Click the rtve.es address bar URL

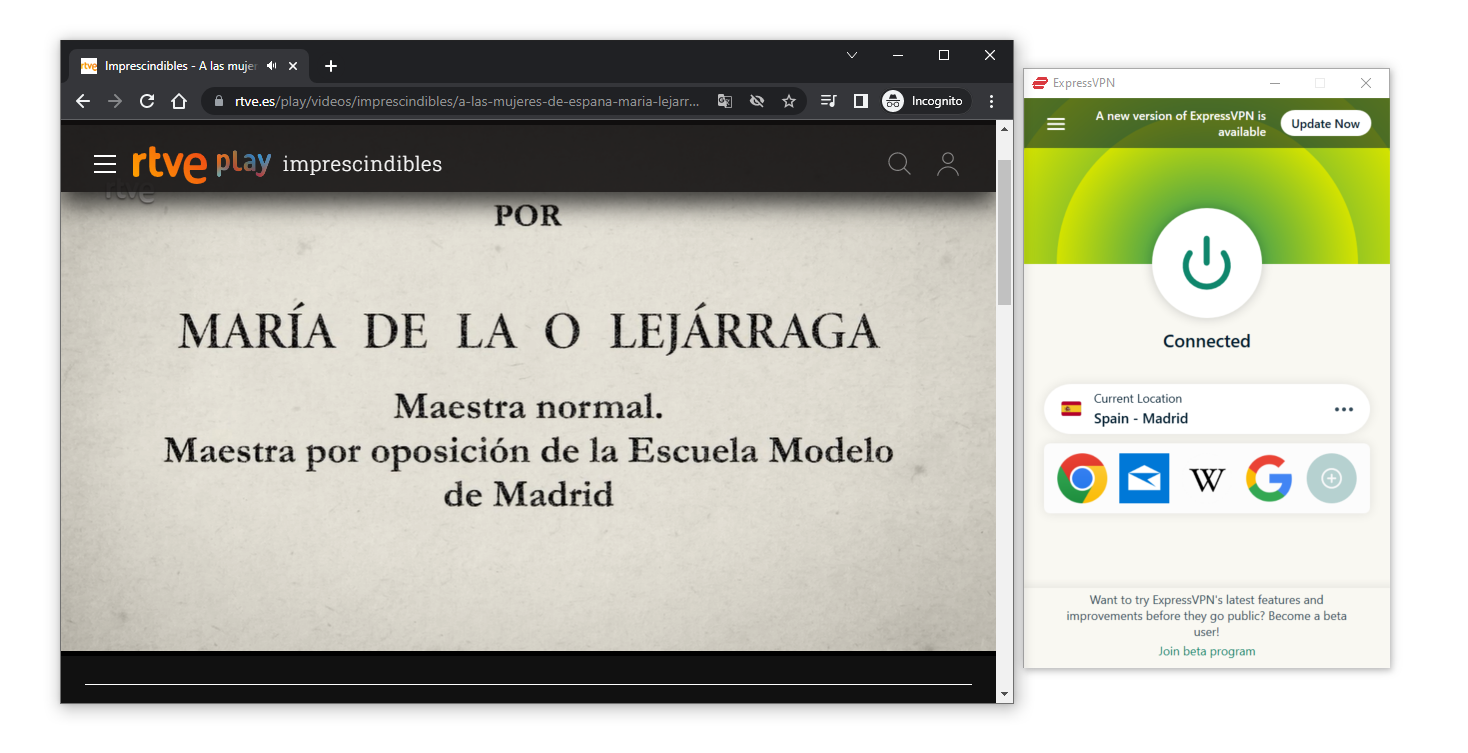468,101
